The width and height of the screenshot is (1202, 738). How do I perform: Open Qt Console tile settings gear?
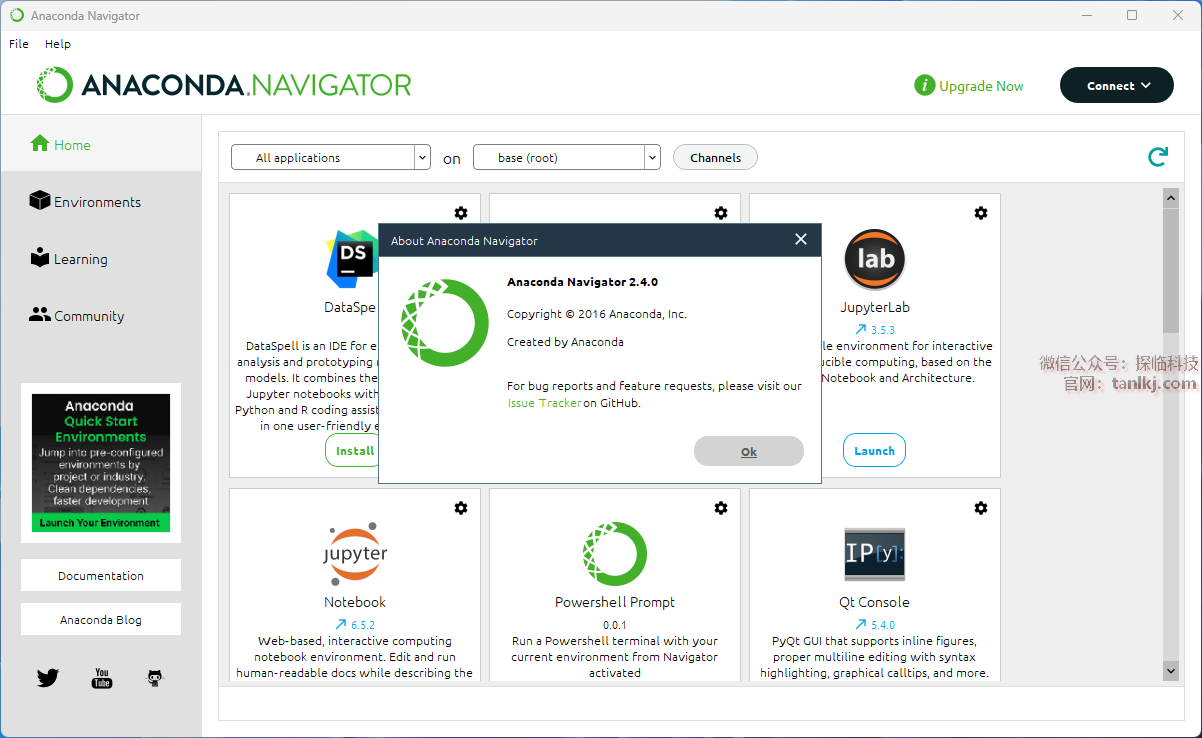[981, 508]
